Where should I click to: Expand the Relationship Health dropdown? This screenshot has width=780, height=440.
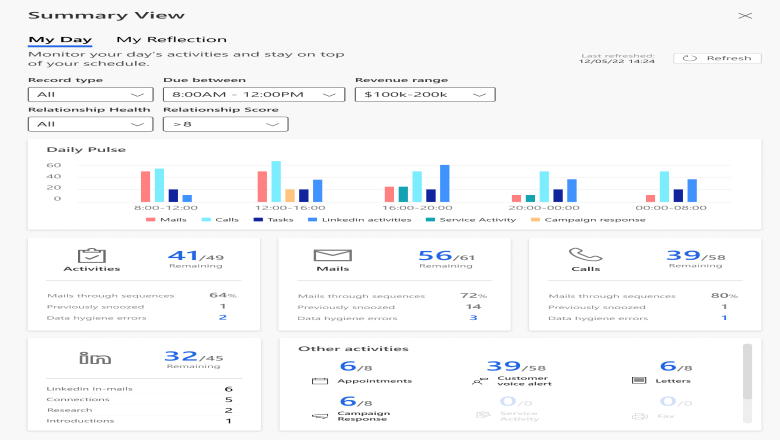(90, 124)
